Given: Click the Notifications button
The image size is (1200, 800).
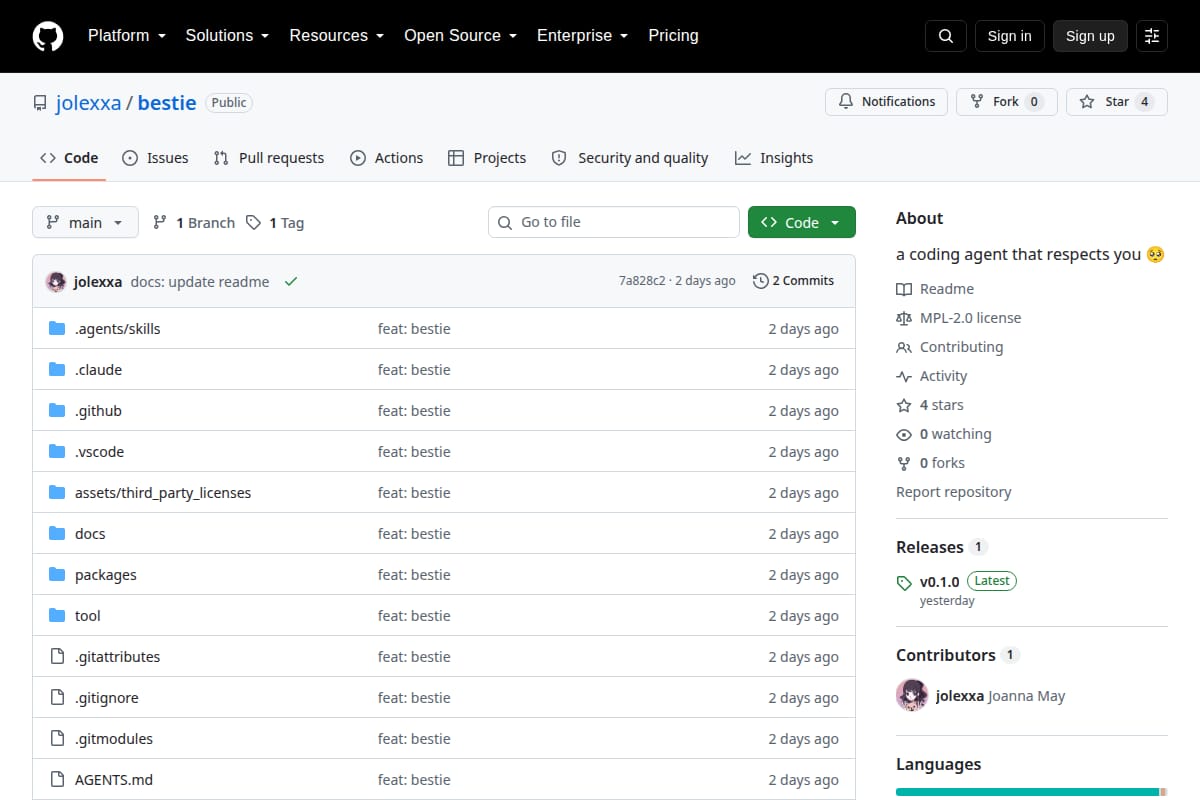Looking at the screenshot, I should (886, 102).
